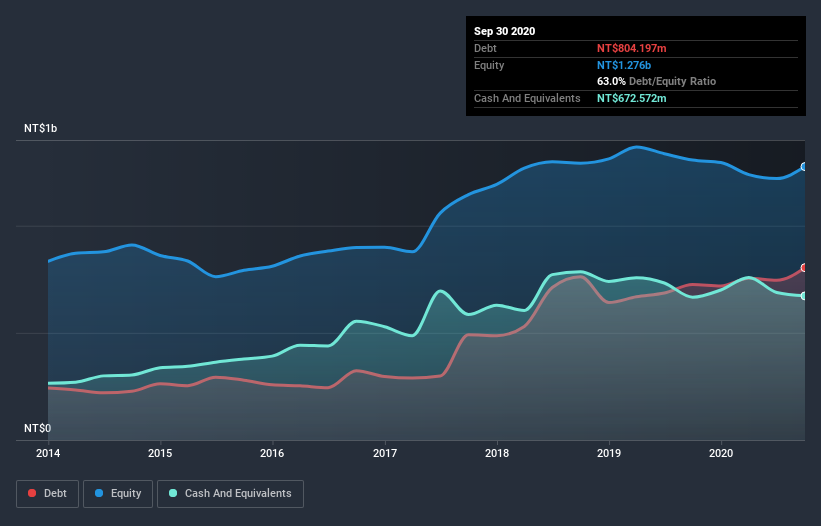Click the 63.0% Debt/Equity Ratio text
Image resolution: width=821 pixels, height=526 pixels.
pyautogui.click(x=657, y=81)
